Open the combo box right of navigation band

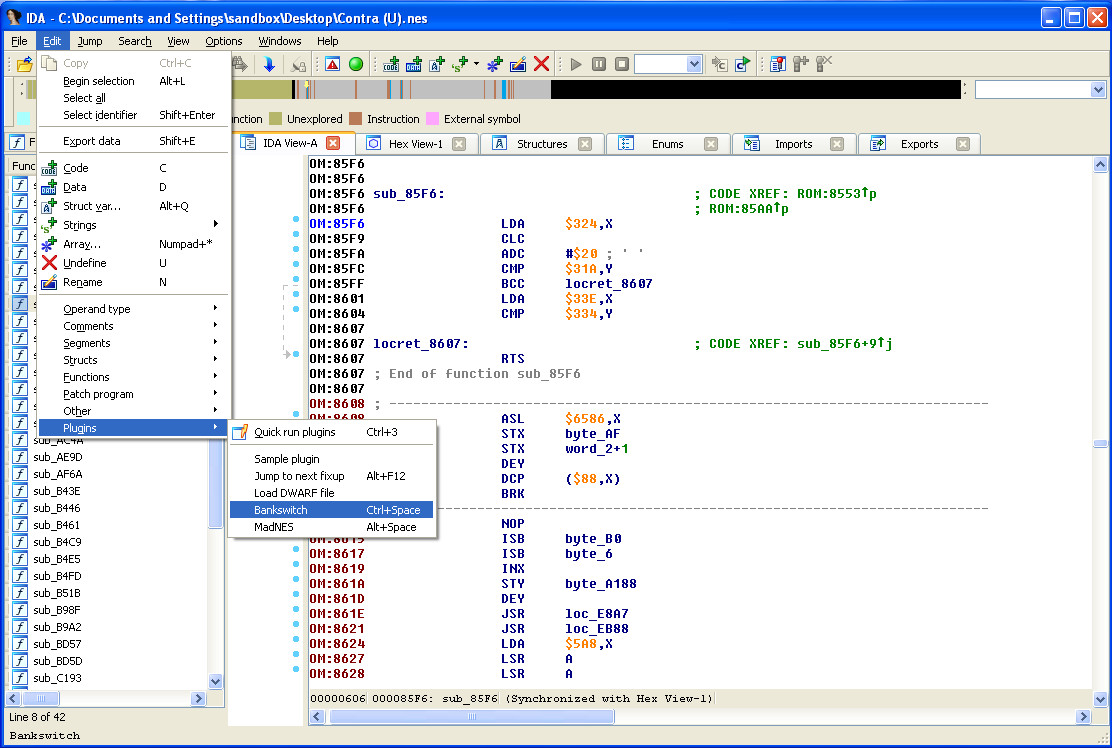pos(1097,90)
